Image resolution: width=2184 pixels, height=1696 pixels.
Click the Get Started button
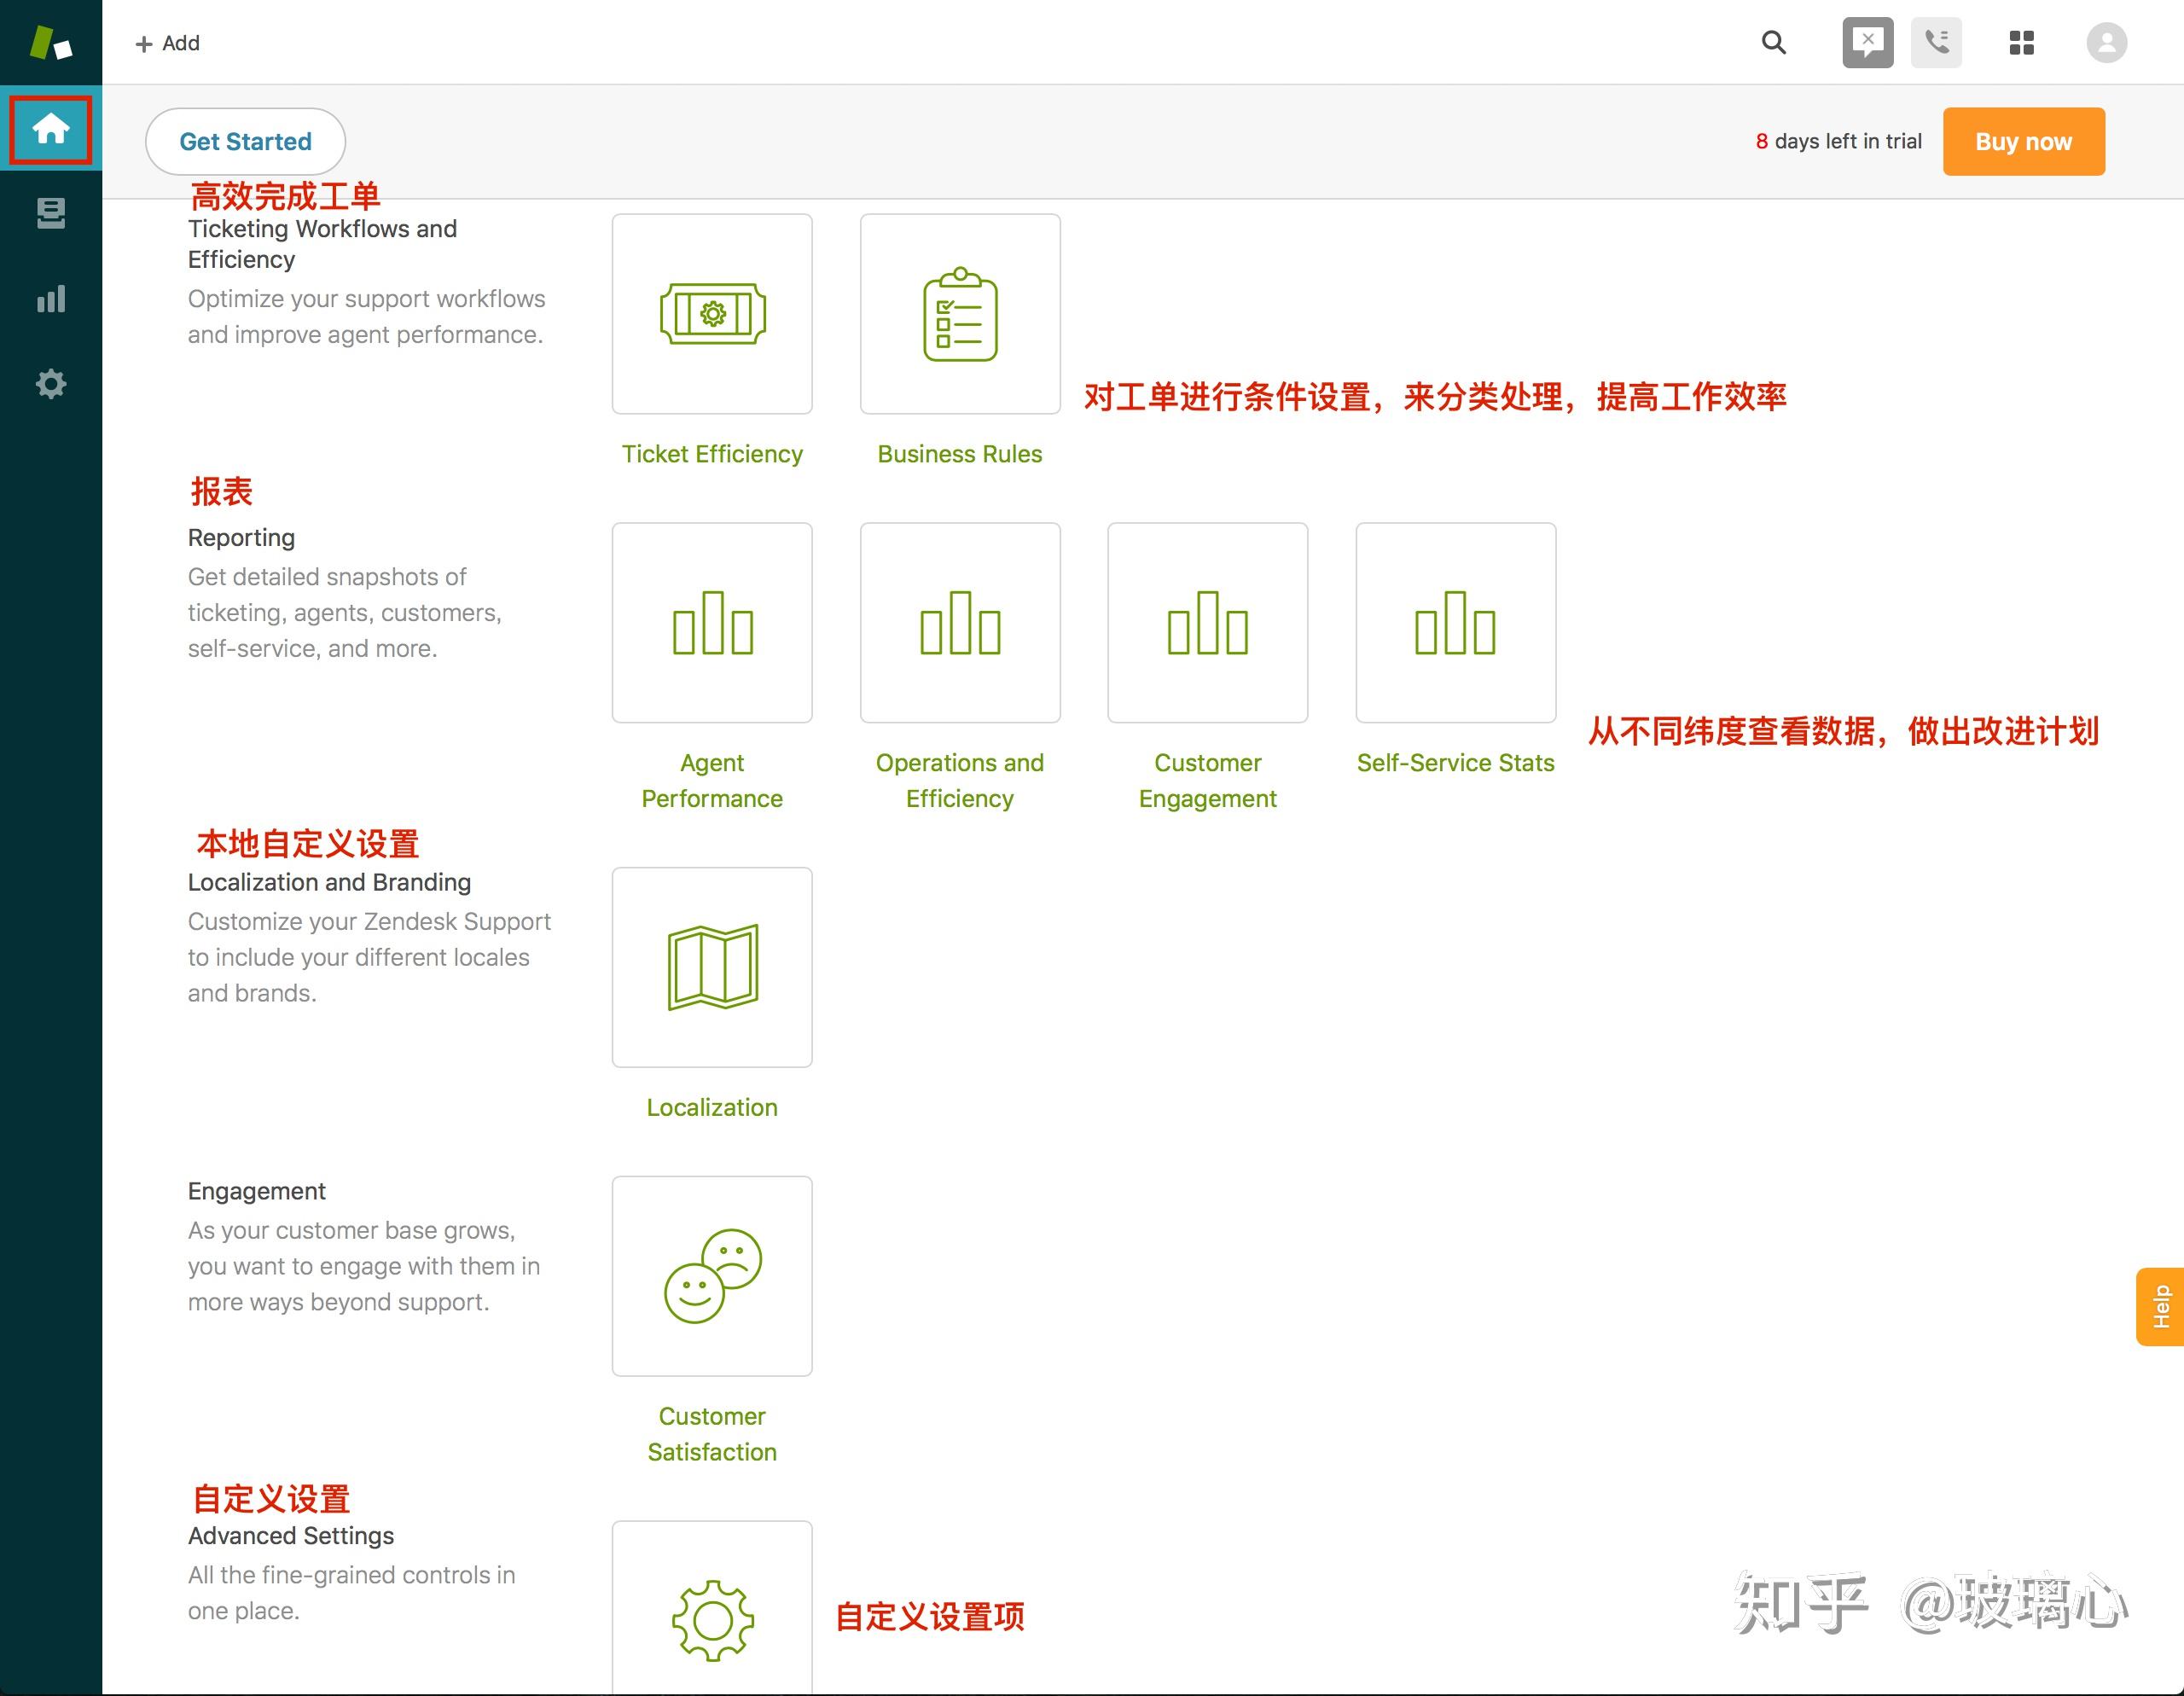(x=245, y=142)
